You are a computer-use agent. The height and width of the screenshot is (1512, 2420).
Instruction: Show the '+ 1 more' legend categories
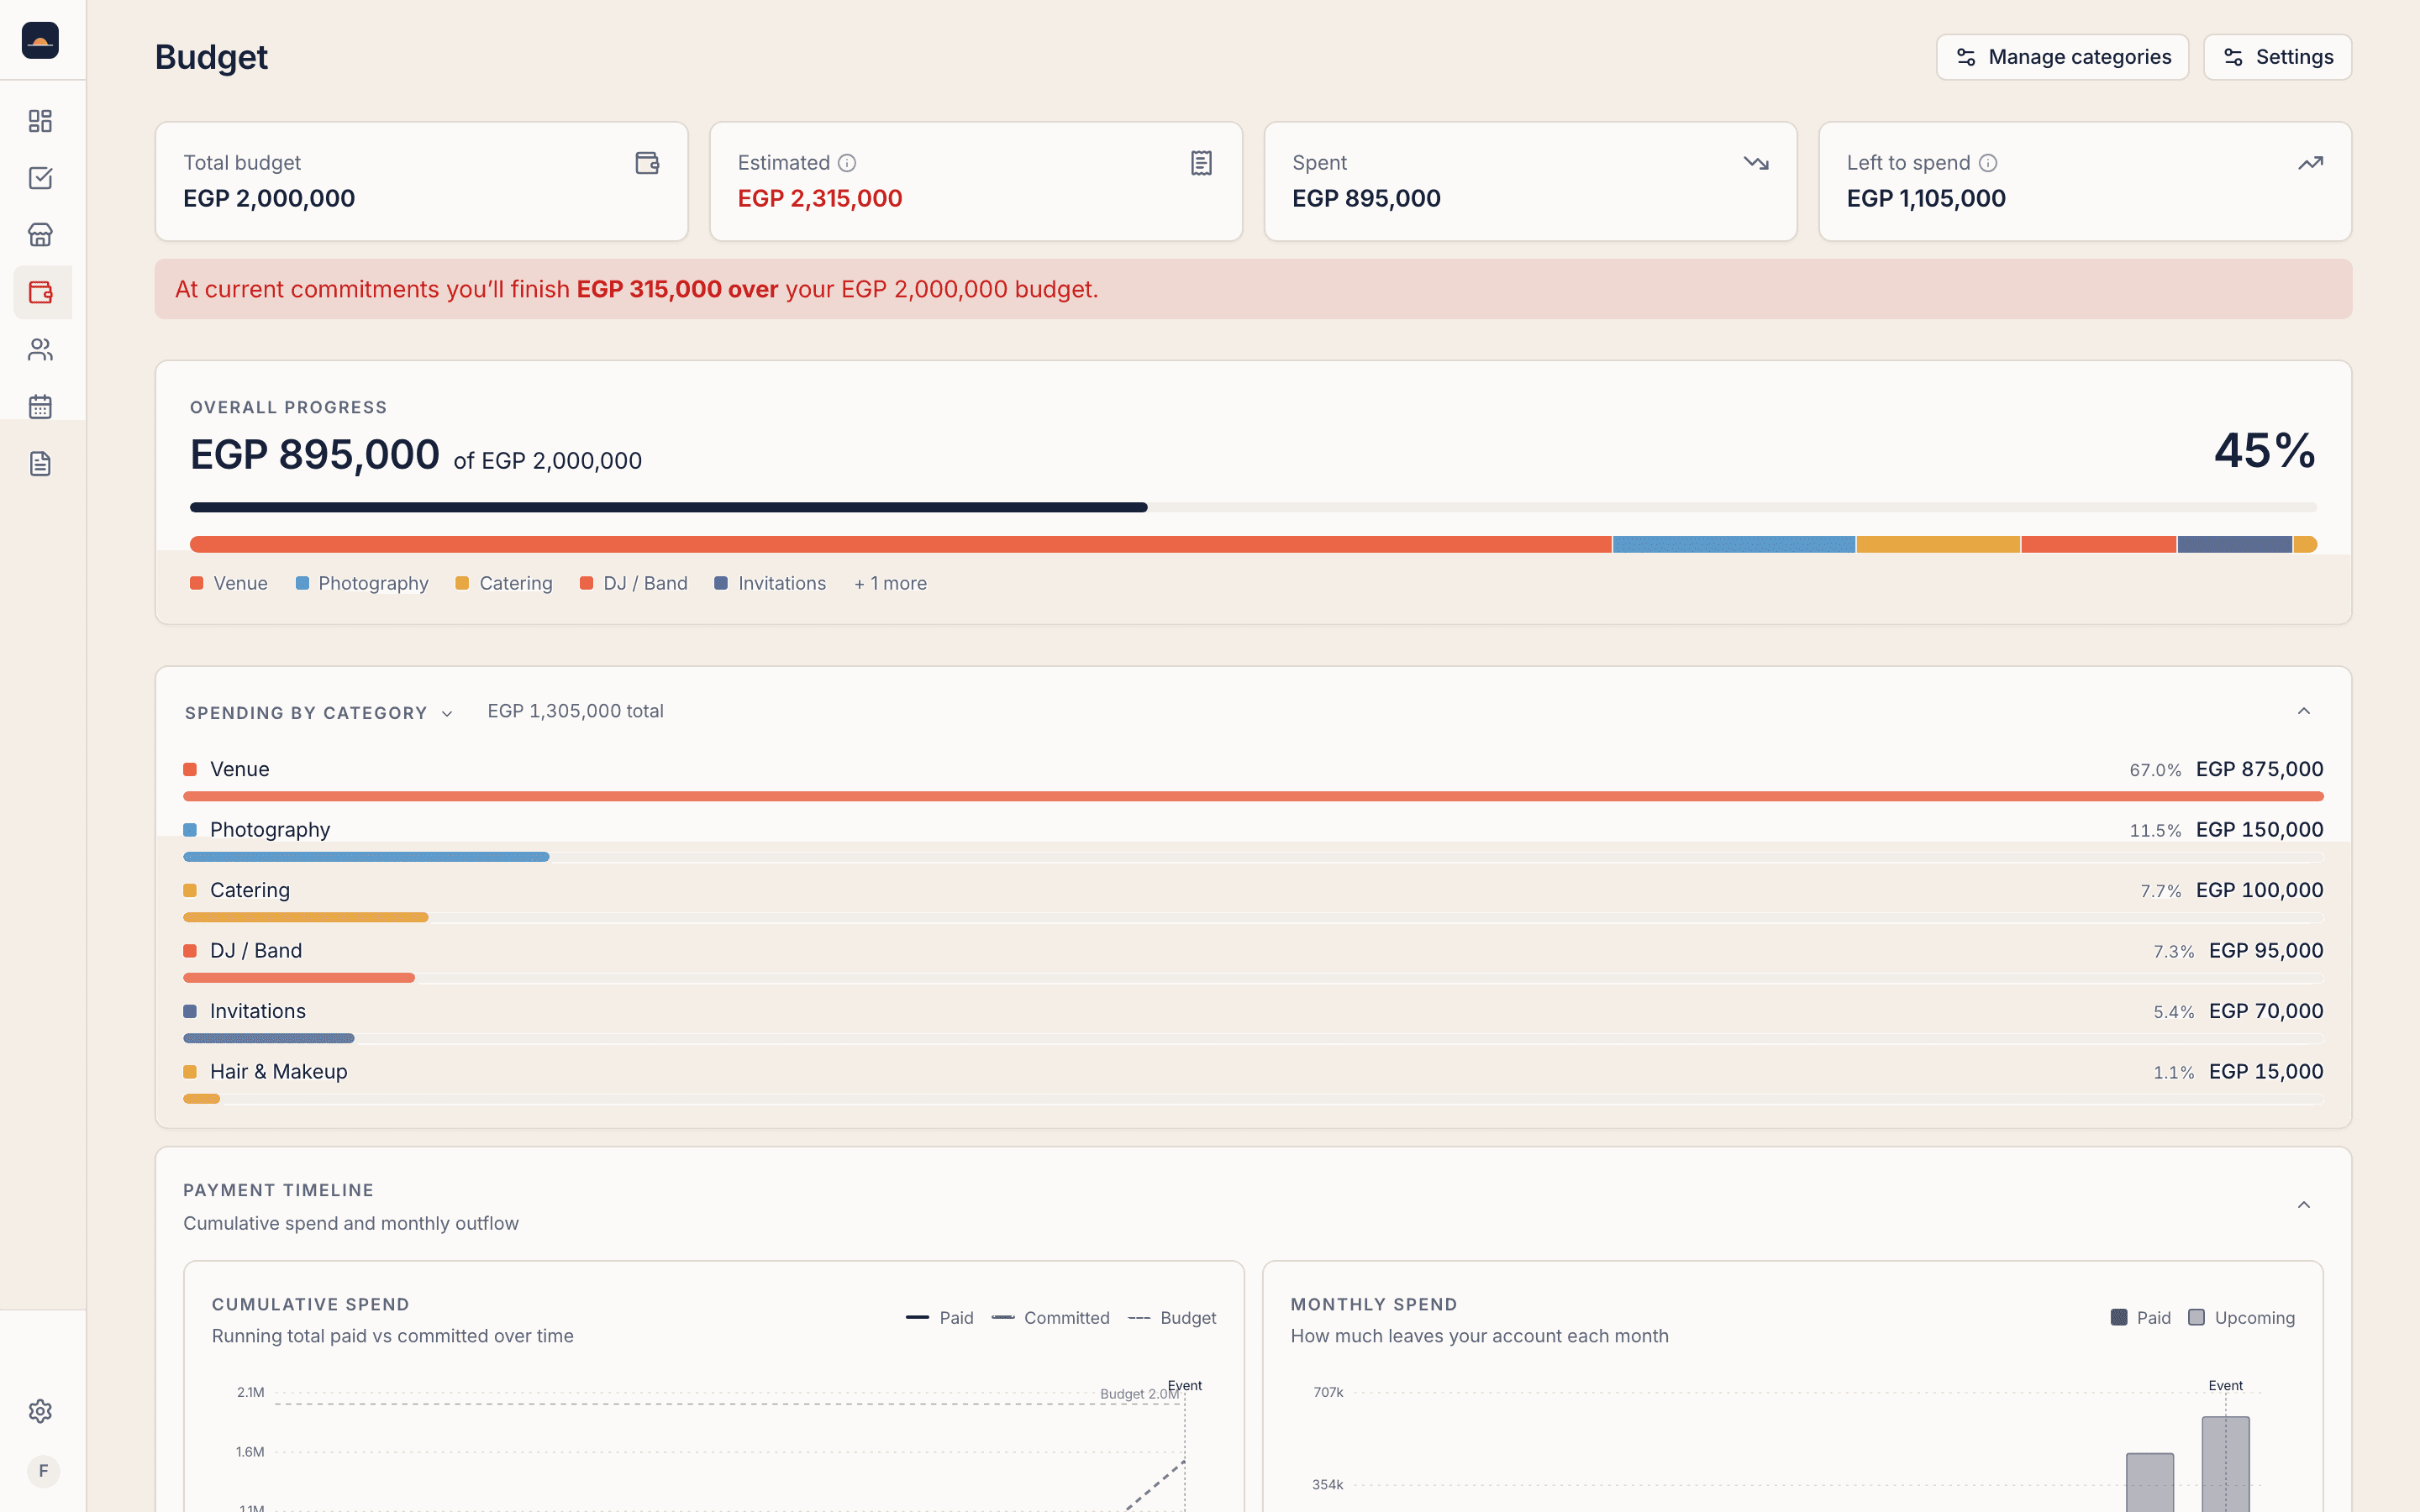coord(890,583)
